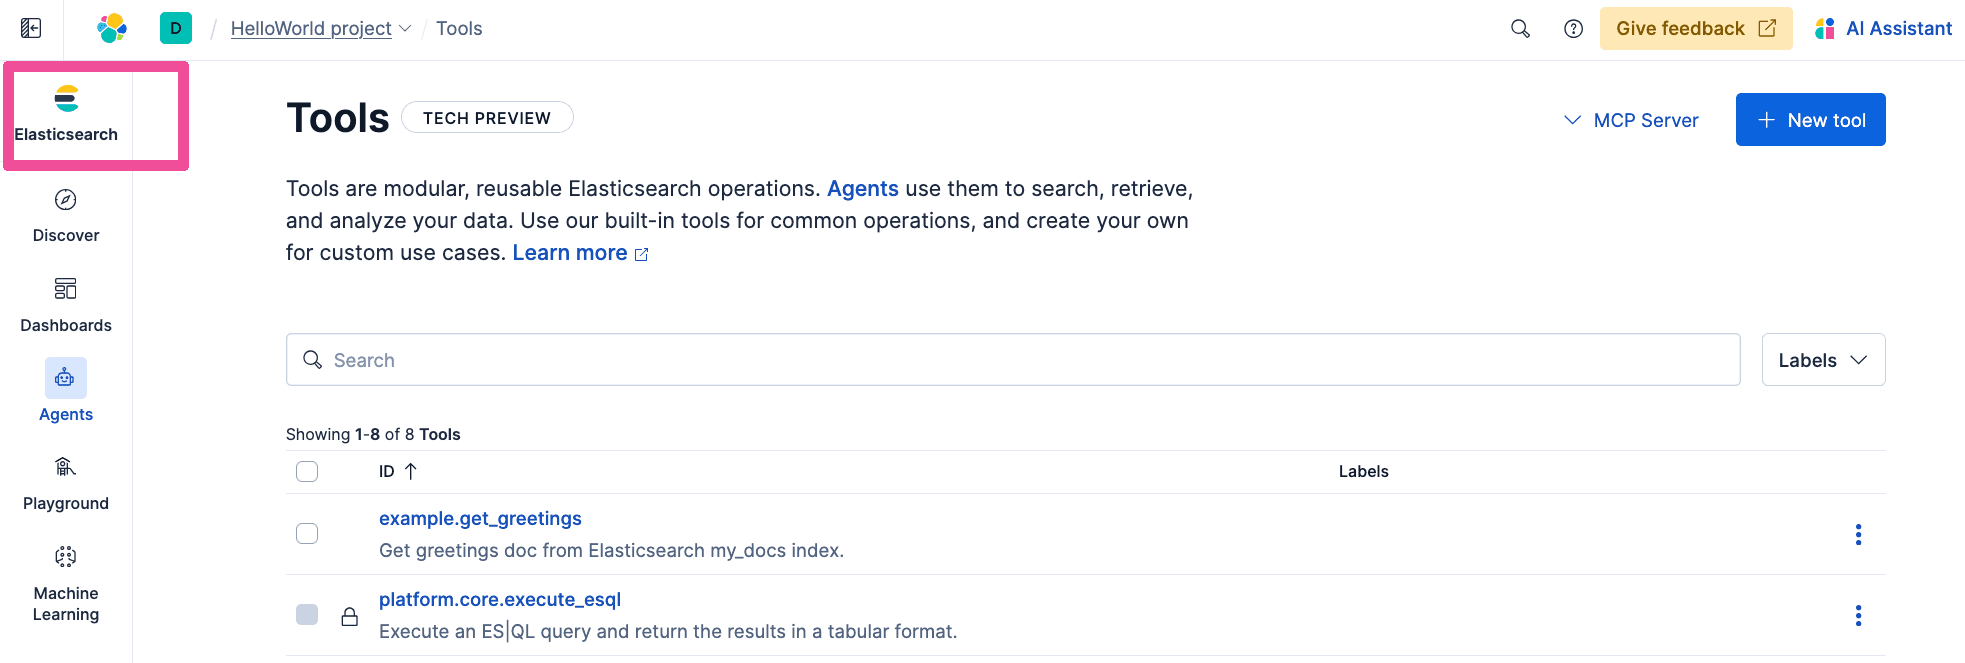Open the platform.core.execute_esql tool link
Image resolution: width=1965 pixels, height=663 pixels.
pyautogui.click(x=500, y=599)
